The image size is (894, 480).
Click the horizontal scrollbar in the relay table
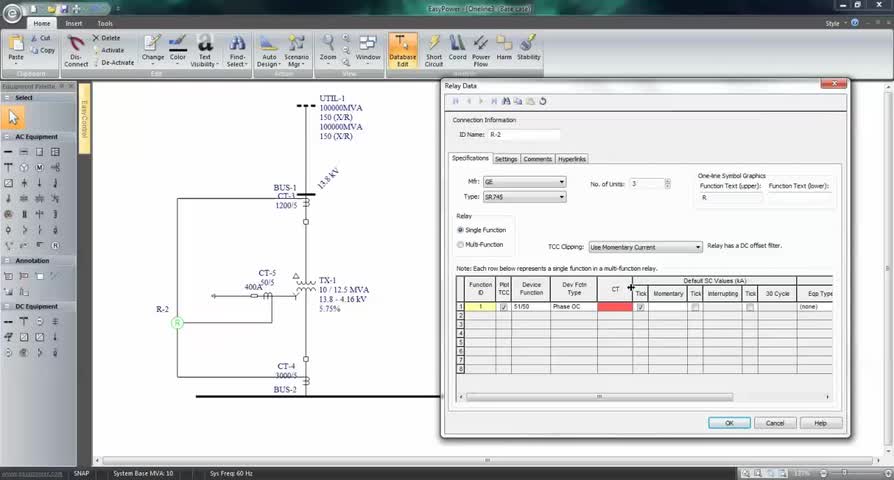tap(599, 397)
